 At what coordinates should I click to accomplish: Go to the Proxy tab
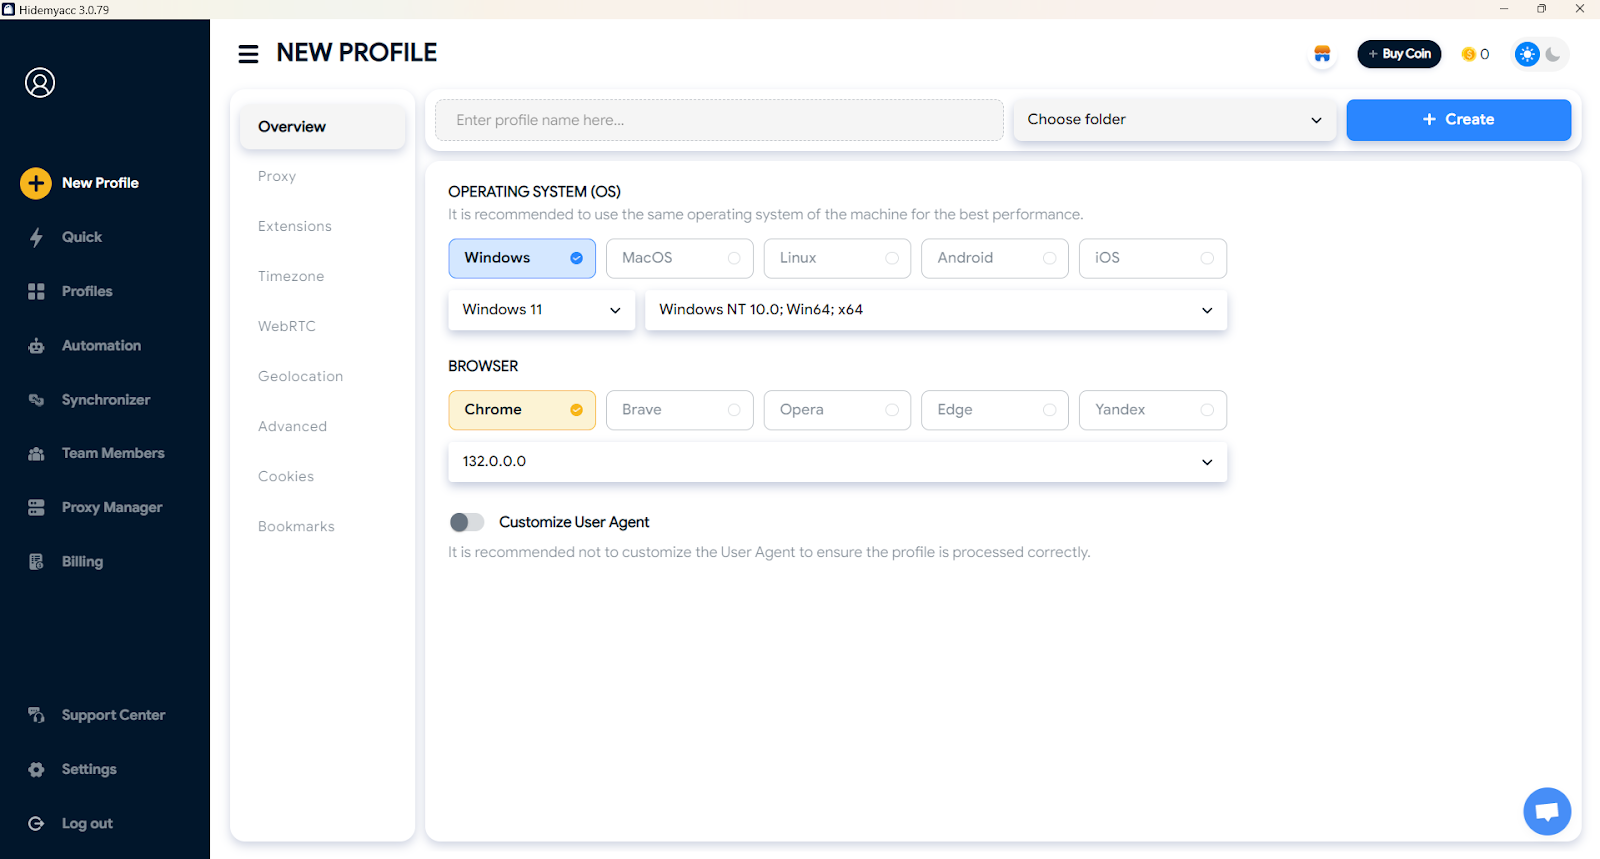point(277,176)
